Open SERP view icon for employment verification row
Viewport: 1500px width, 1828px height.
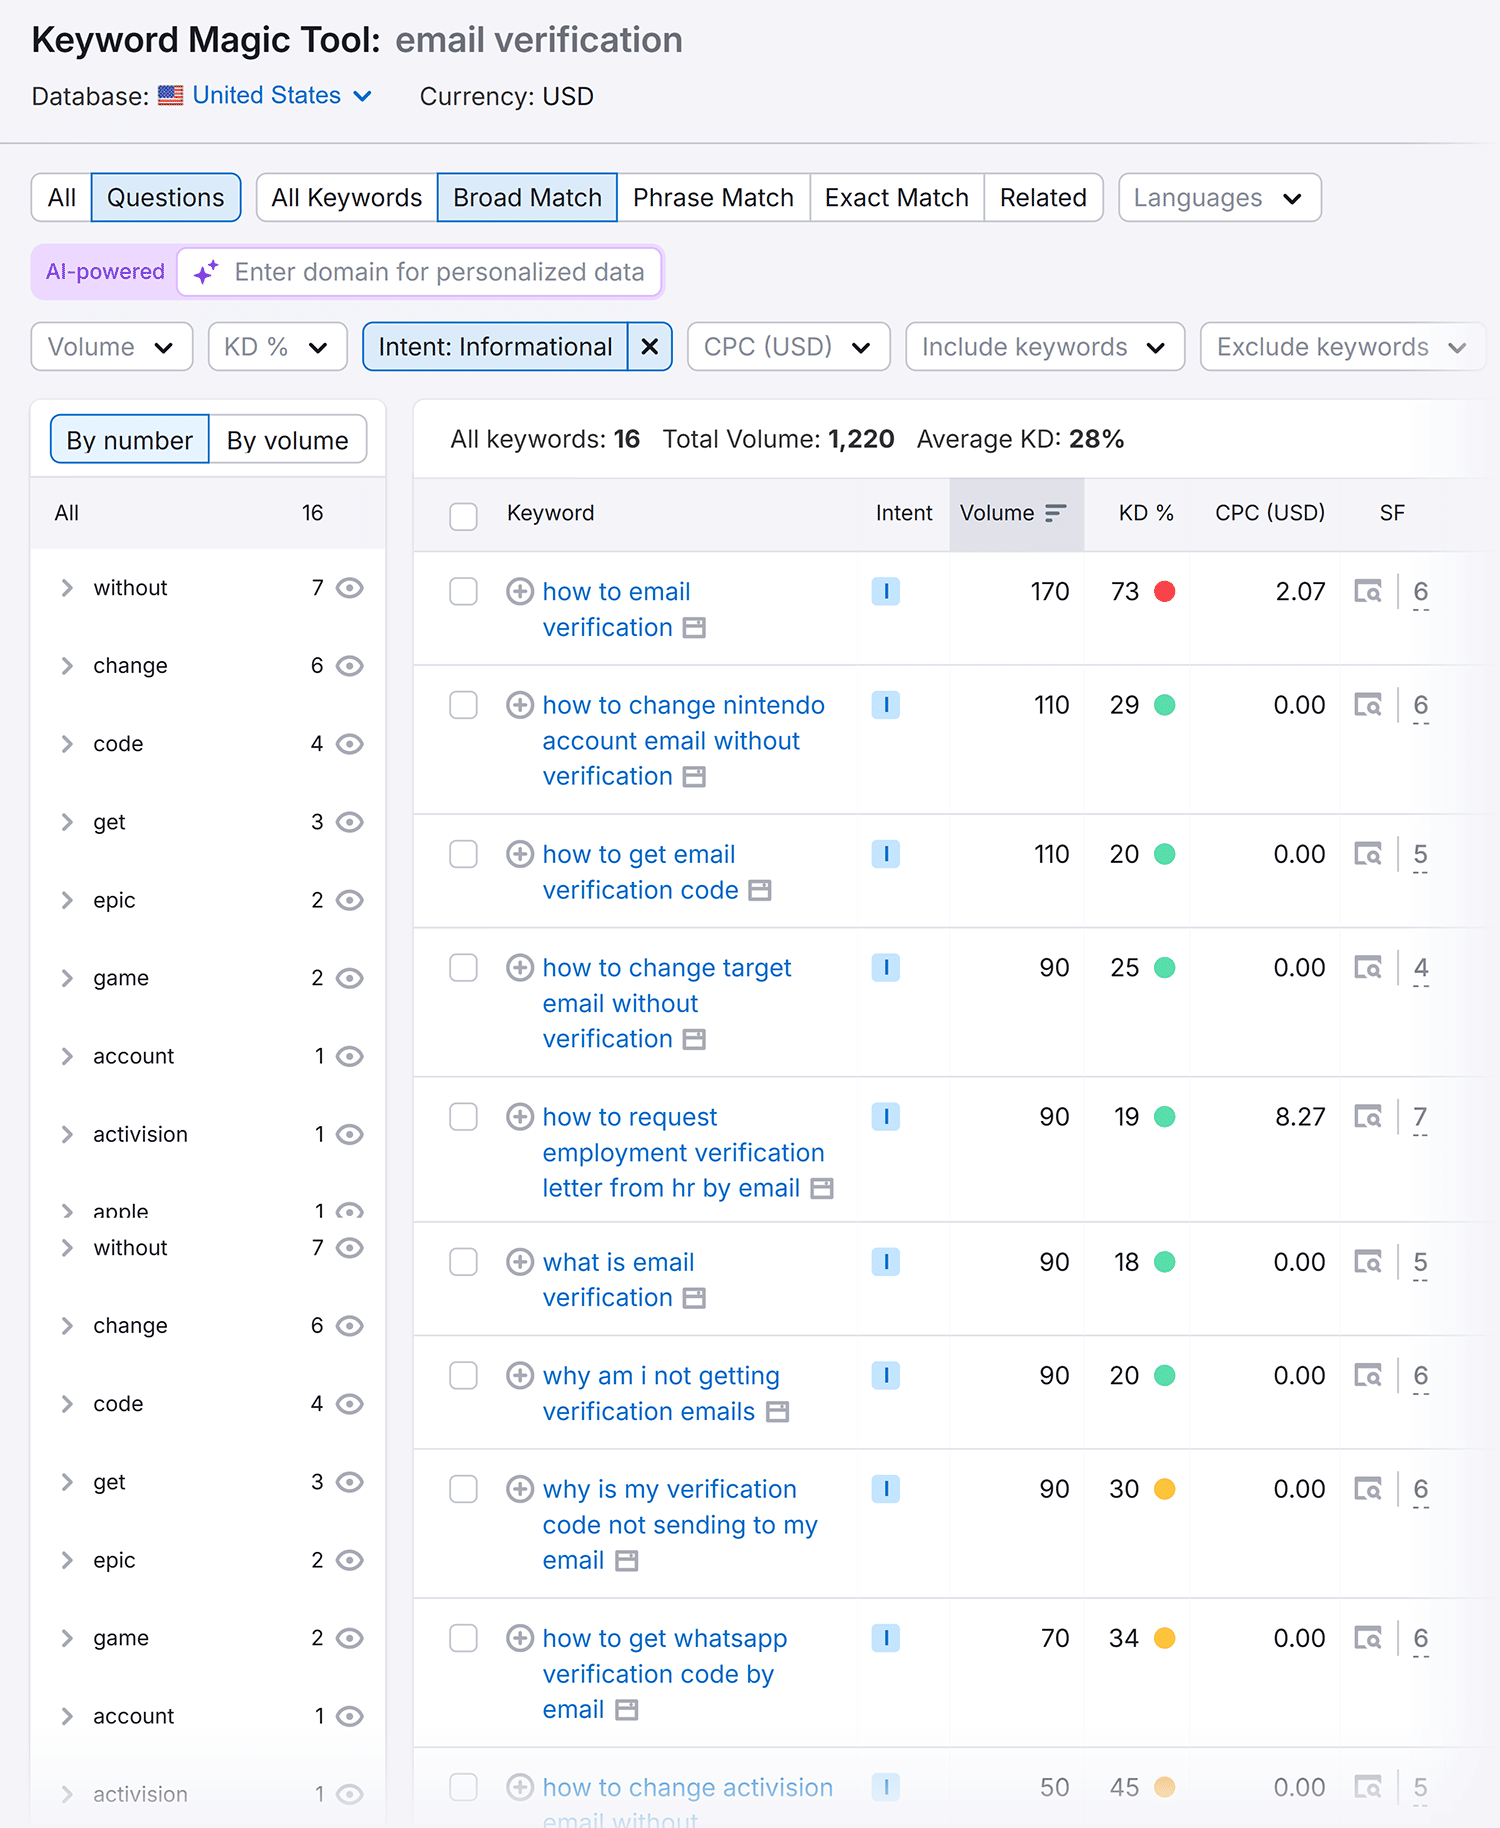coord(1368,1117)
